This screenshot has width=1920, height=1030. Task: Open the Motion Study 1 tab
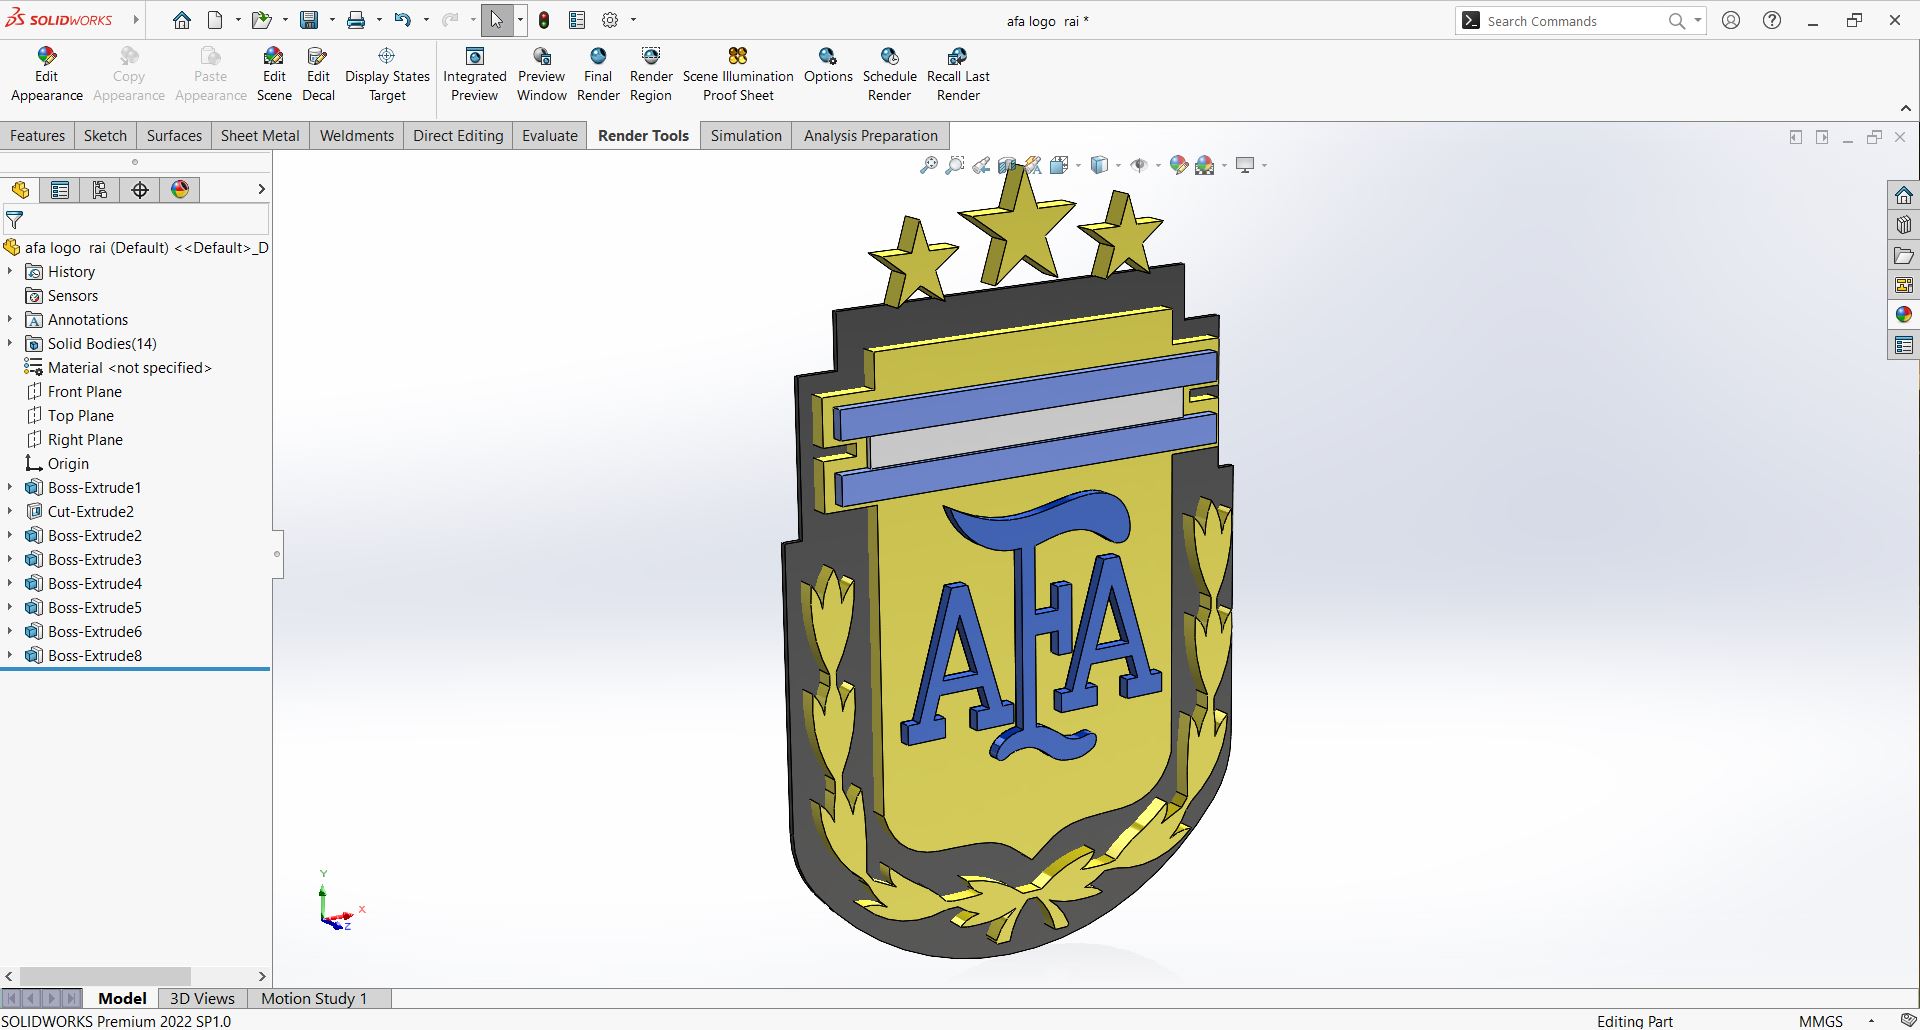click(x=314, y=998)
